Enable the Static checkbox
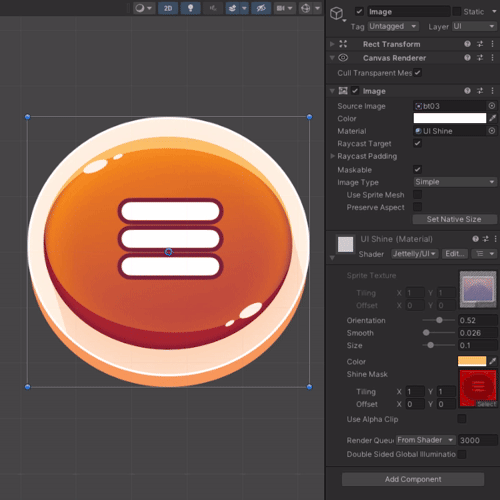 click(456, 12)
